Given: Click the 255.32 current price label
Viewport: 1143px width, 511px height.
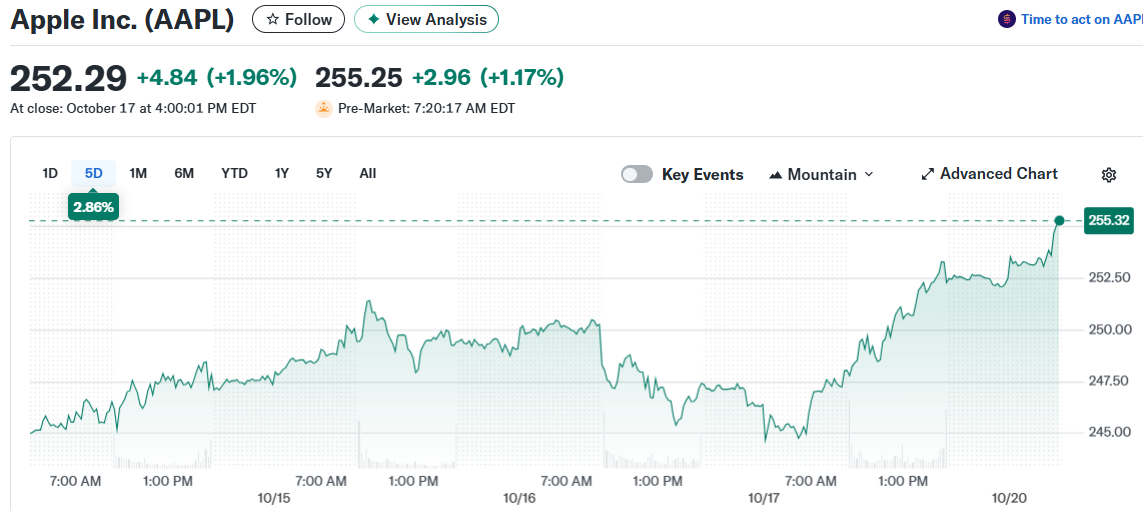Looking at the screenshot, I should (x=1107, y=220).
